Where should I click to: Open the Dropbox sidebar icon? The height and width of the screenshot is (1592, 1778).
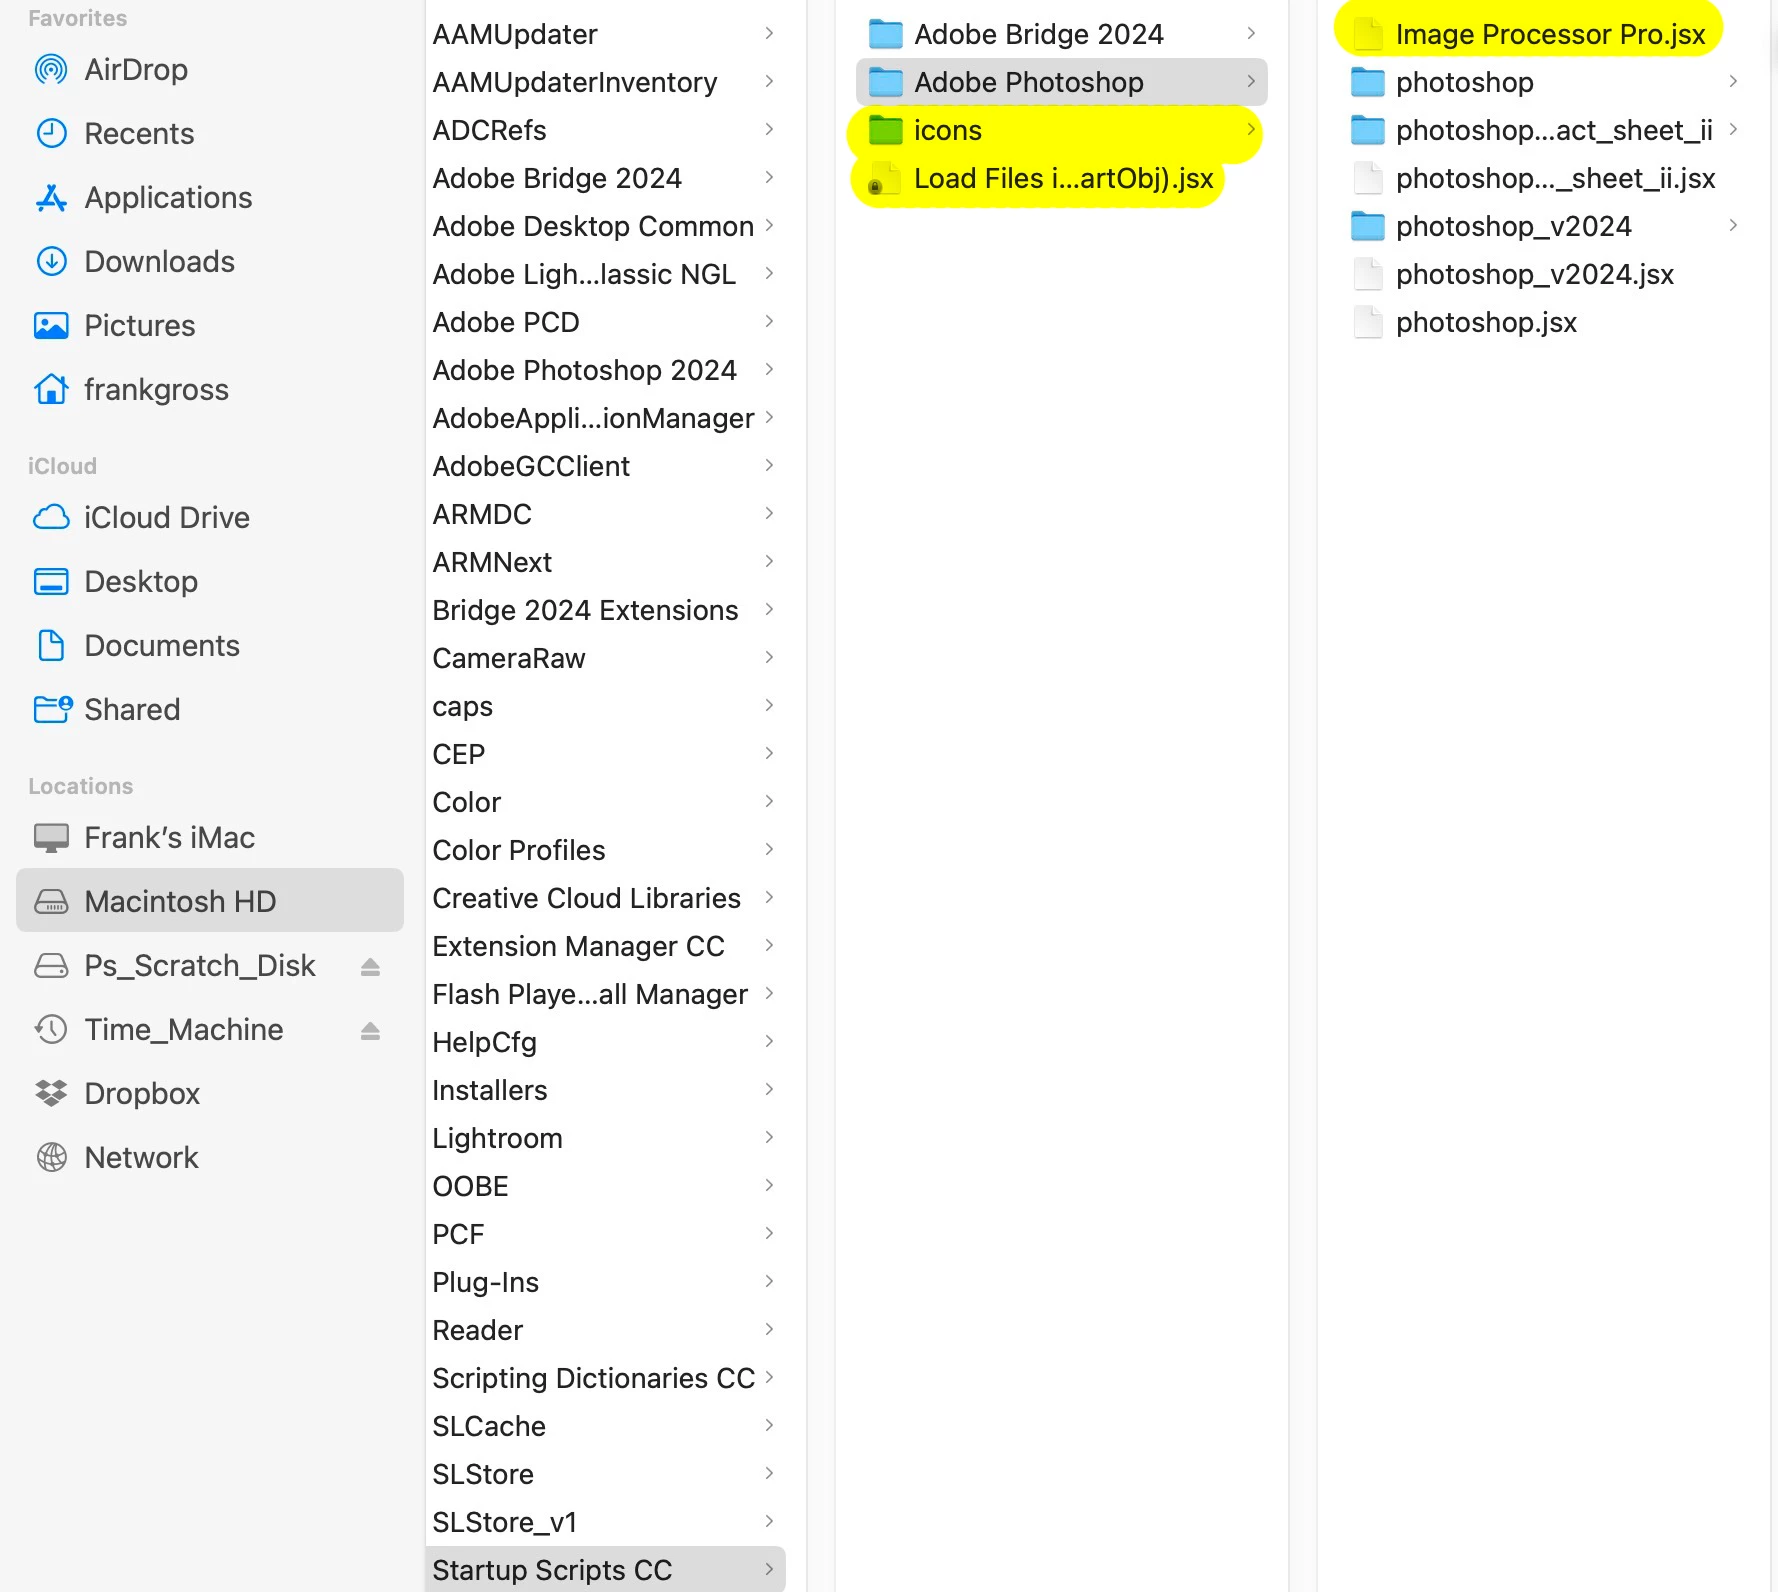[51, 1094]
